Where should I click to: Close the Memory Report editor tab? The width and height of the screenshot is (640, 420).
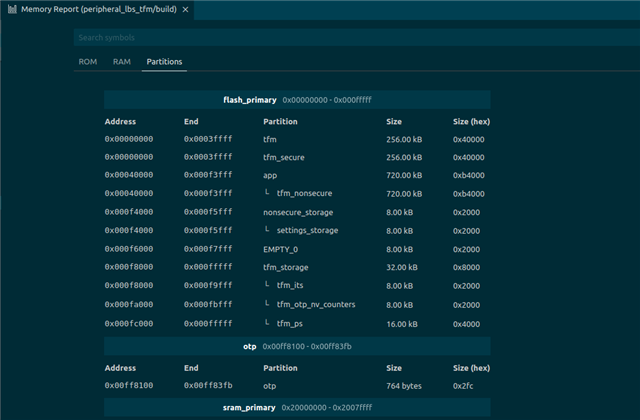point(187,9)
